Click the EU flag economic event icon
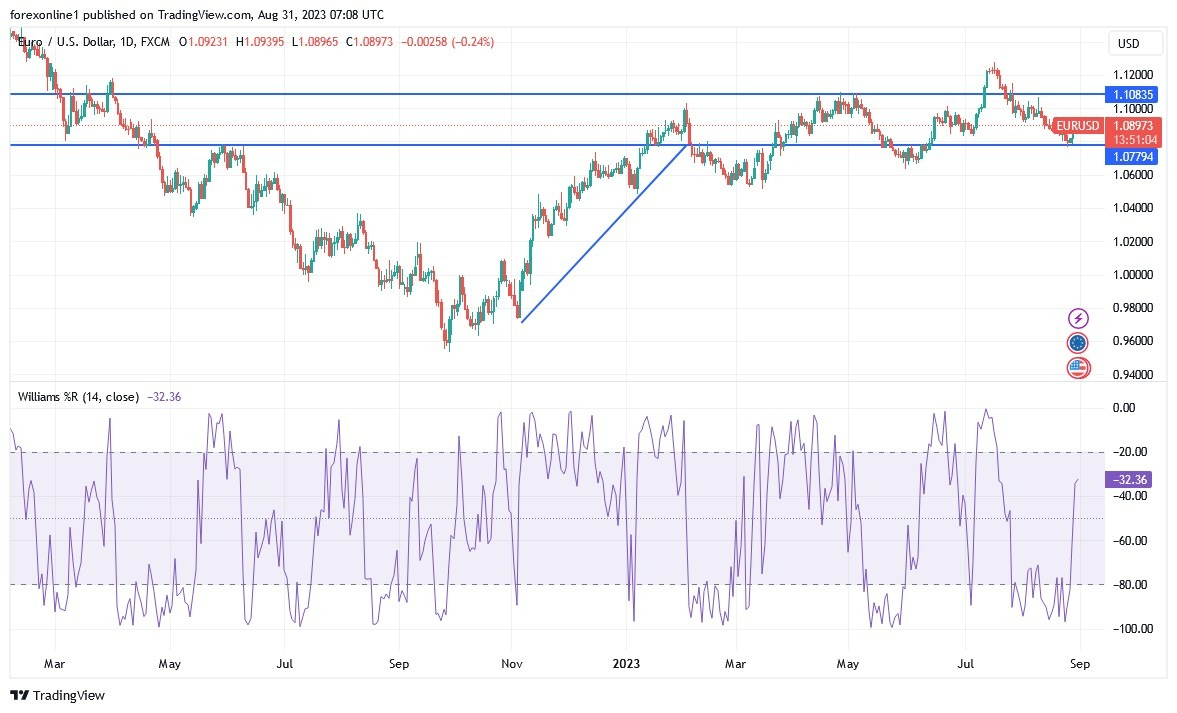The image size is (1177, 713). [x=1078, y=343]
